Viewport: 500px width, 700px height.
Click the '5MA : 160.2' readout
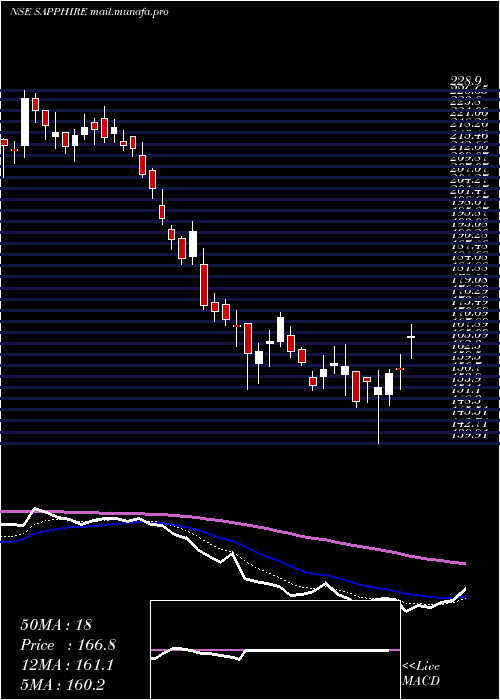(62, 684)
